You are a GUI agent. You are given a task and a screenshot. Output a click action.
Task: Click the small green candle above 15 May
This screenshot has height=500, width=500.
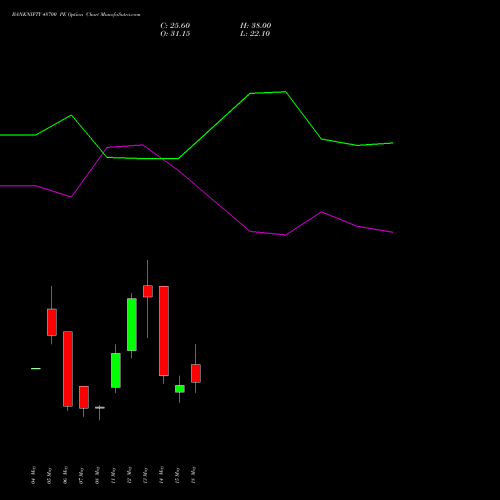pyautogui.click(x=180, y=389)
